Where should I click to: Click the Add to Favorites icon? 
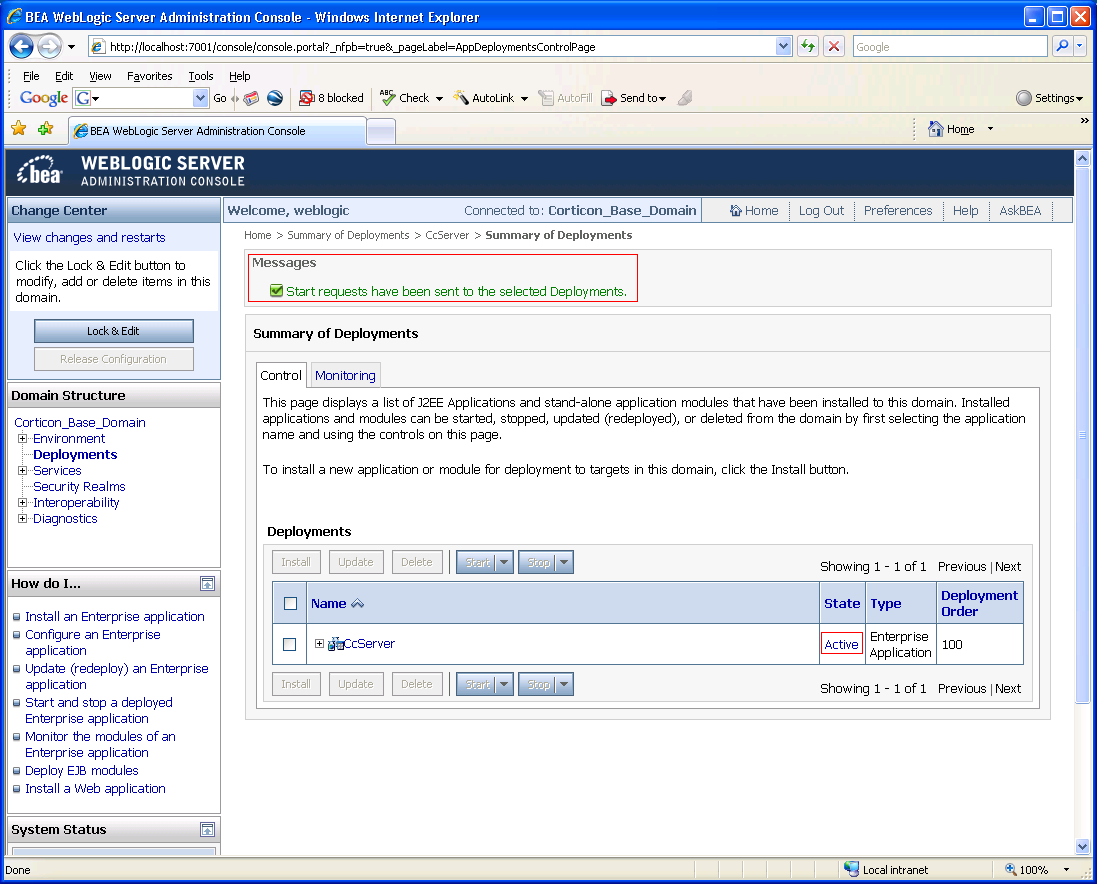[x=46, y=129]
